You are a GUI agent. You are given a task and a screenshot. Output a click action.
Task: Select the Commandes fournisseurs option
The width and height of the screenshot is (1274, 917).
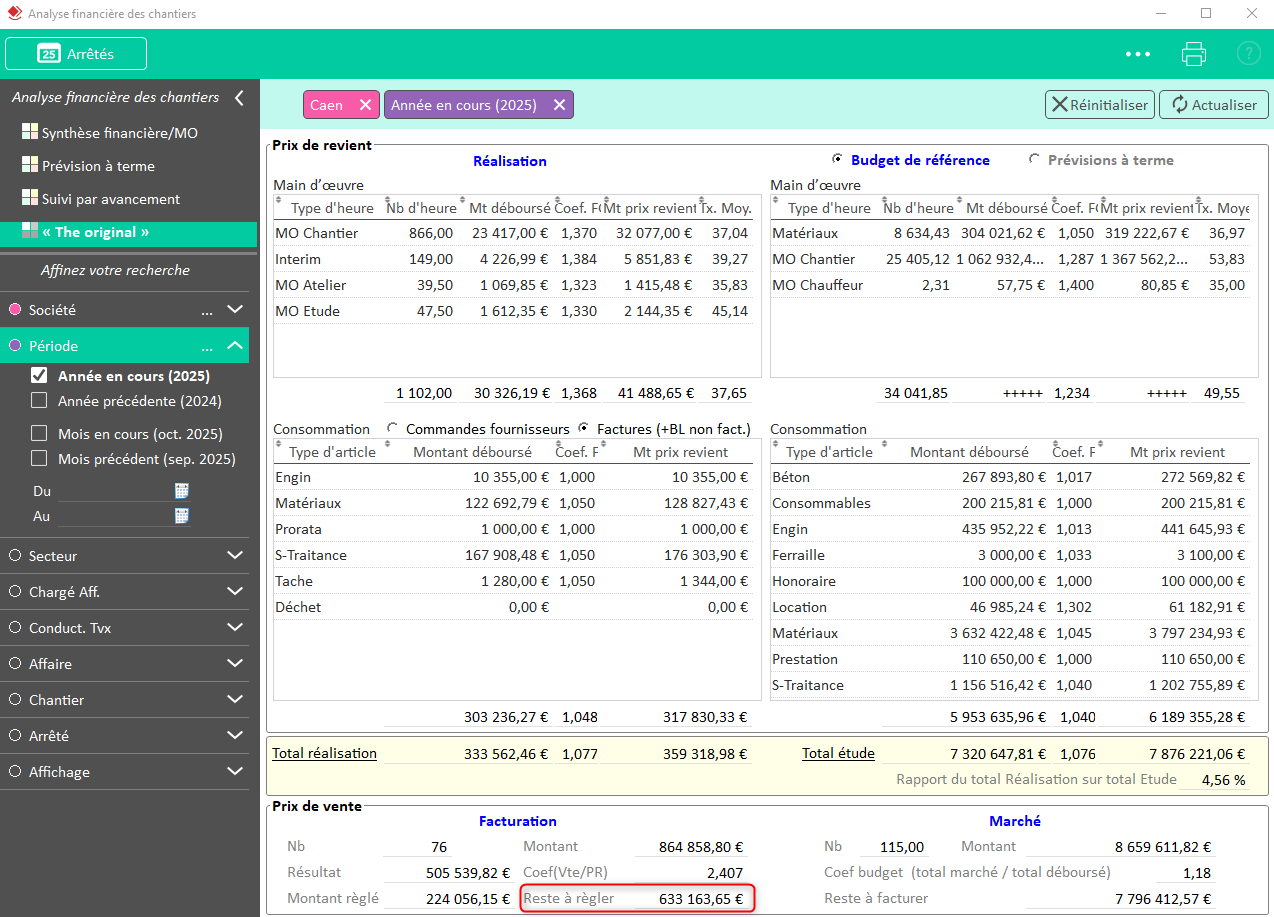point(392,428)
